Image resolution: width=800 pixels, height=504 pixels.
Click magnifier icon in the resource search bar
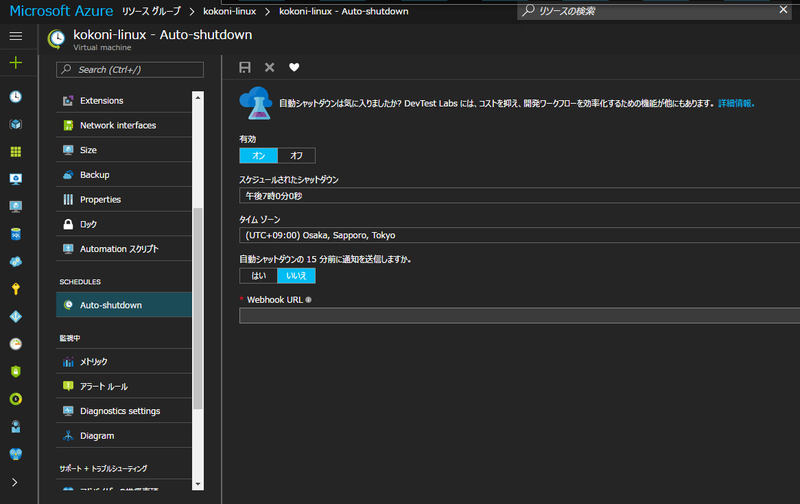(529, 10)
